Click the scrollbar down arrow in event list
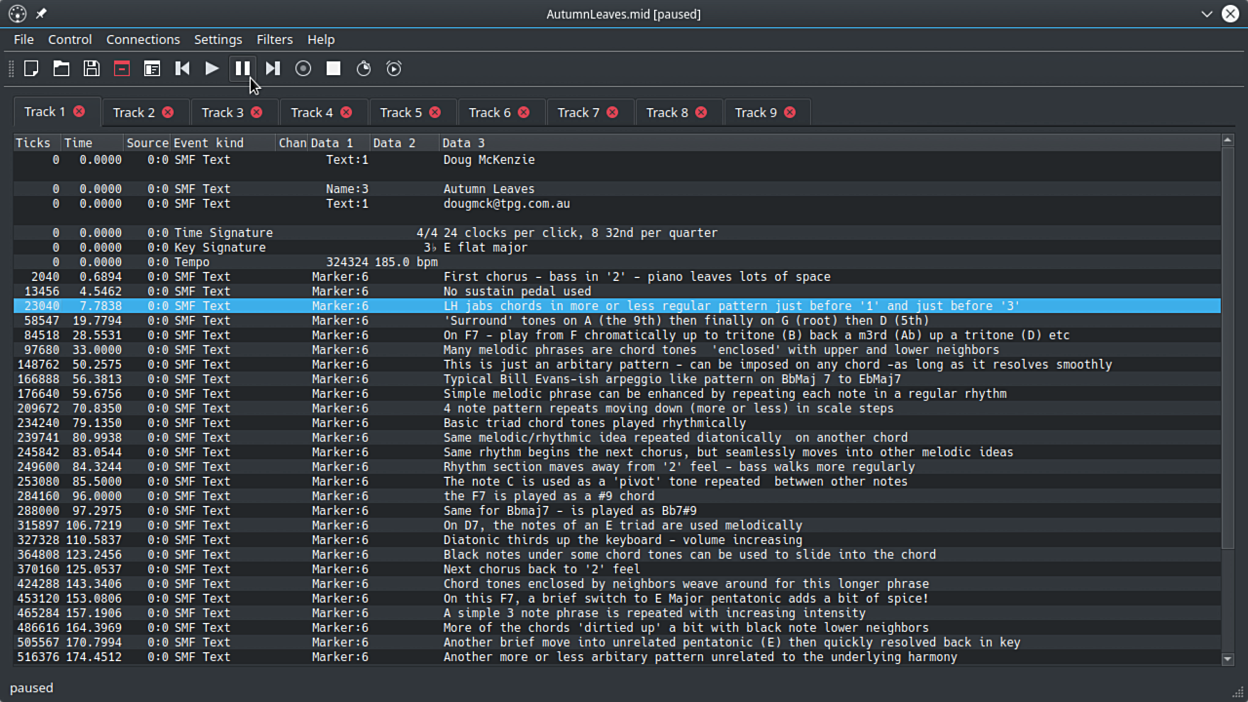This screenshot has height=702, width=1248. pos(1228,659)
